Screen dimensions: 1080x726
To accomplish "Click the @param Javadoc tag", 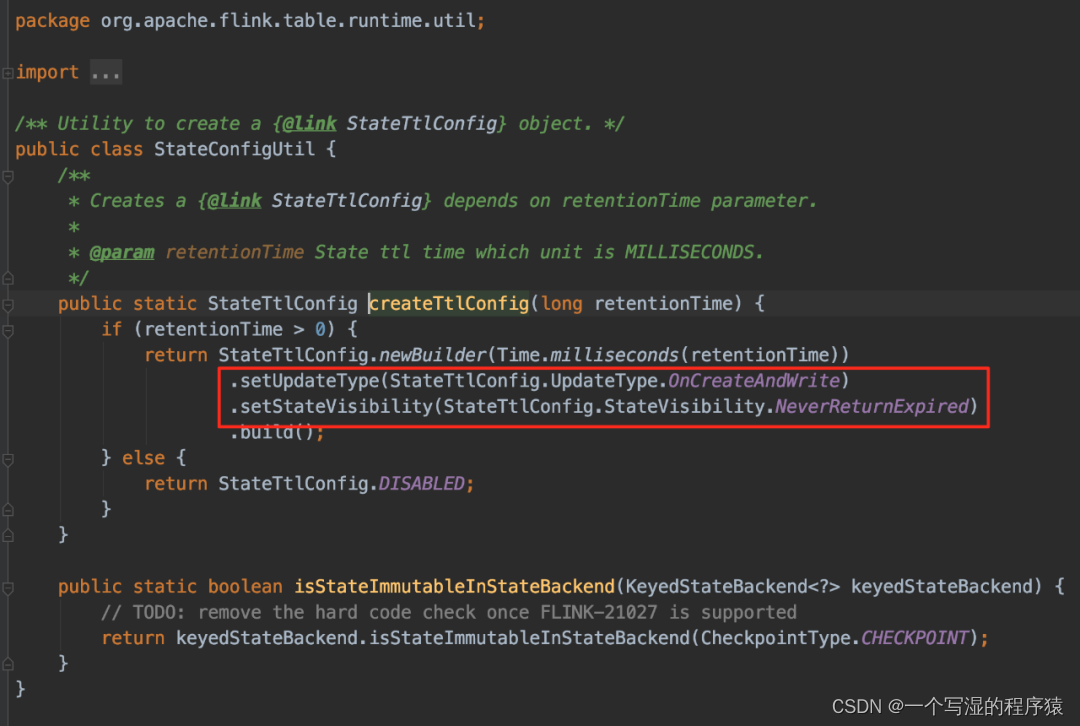I will 122,252.
